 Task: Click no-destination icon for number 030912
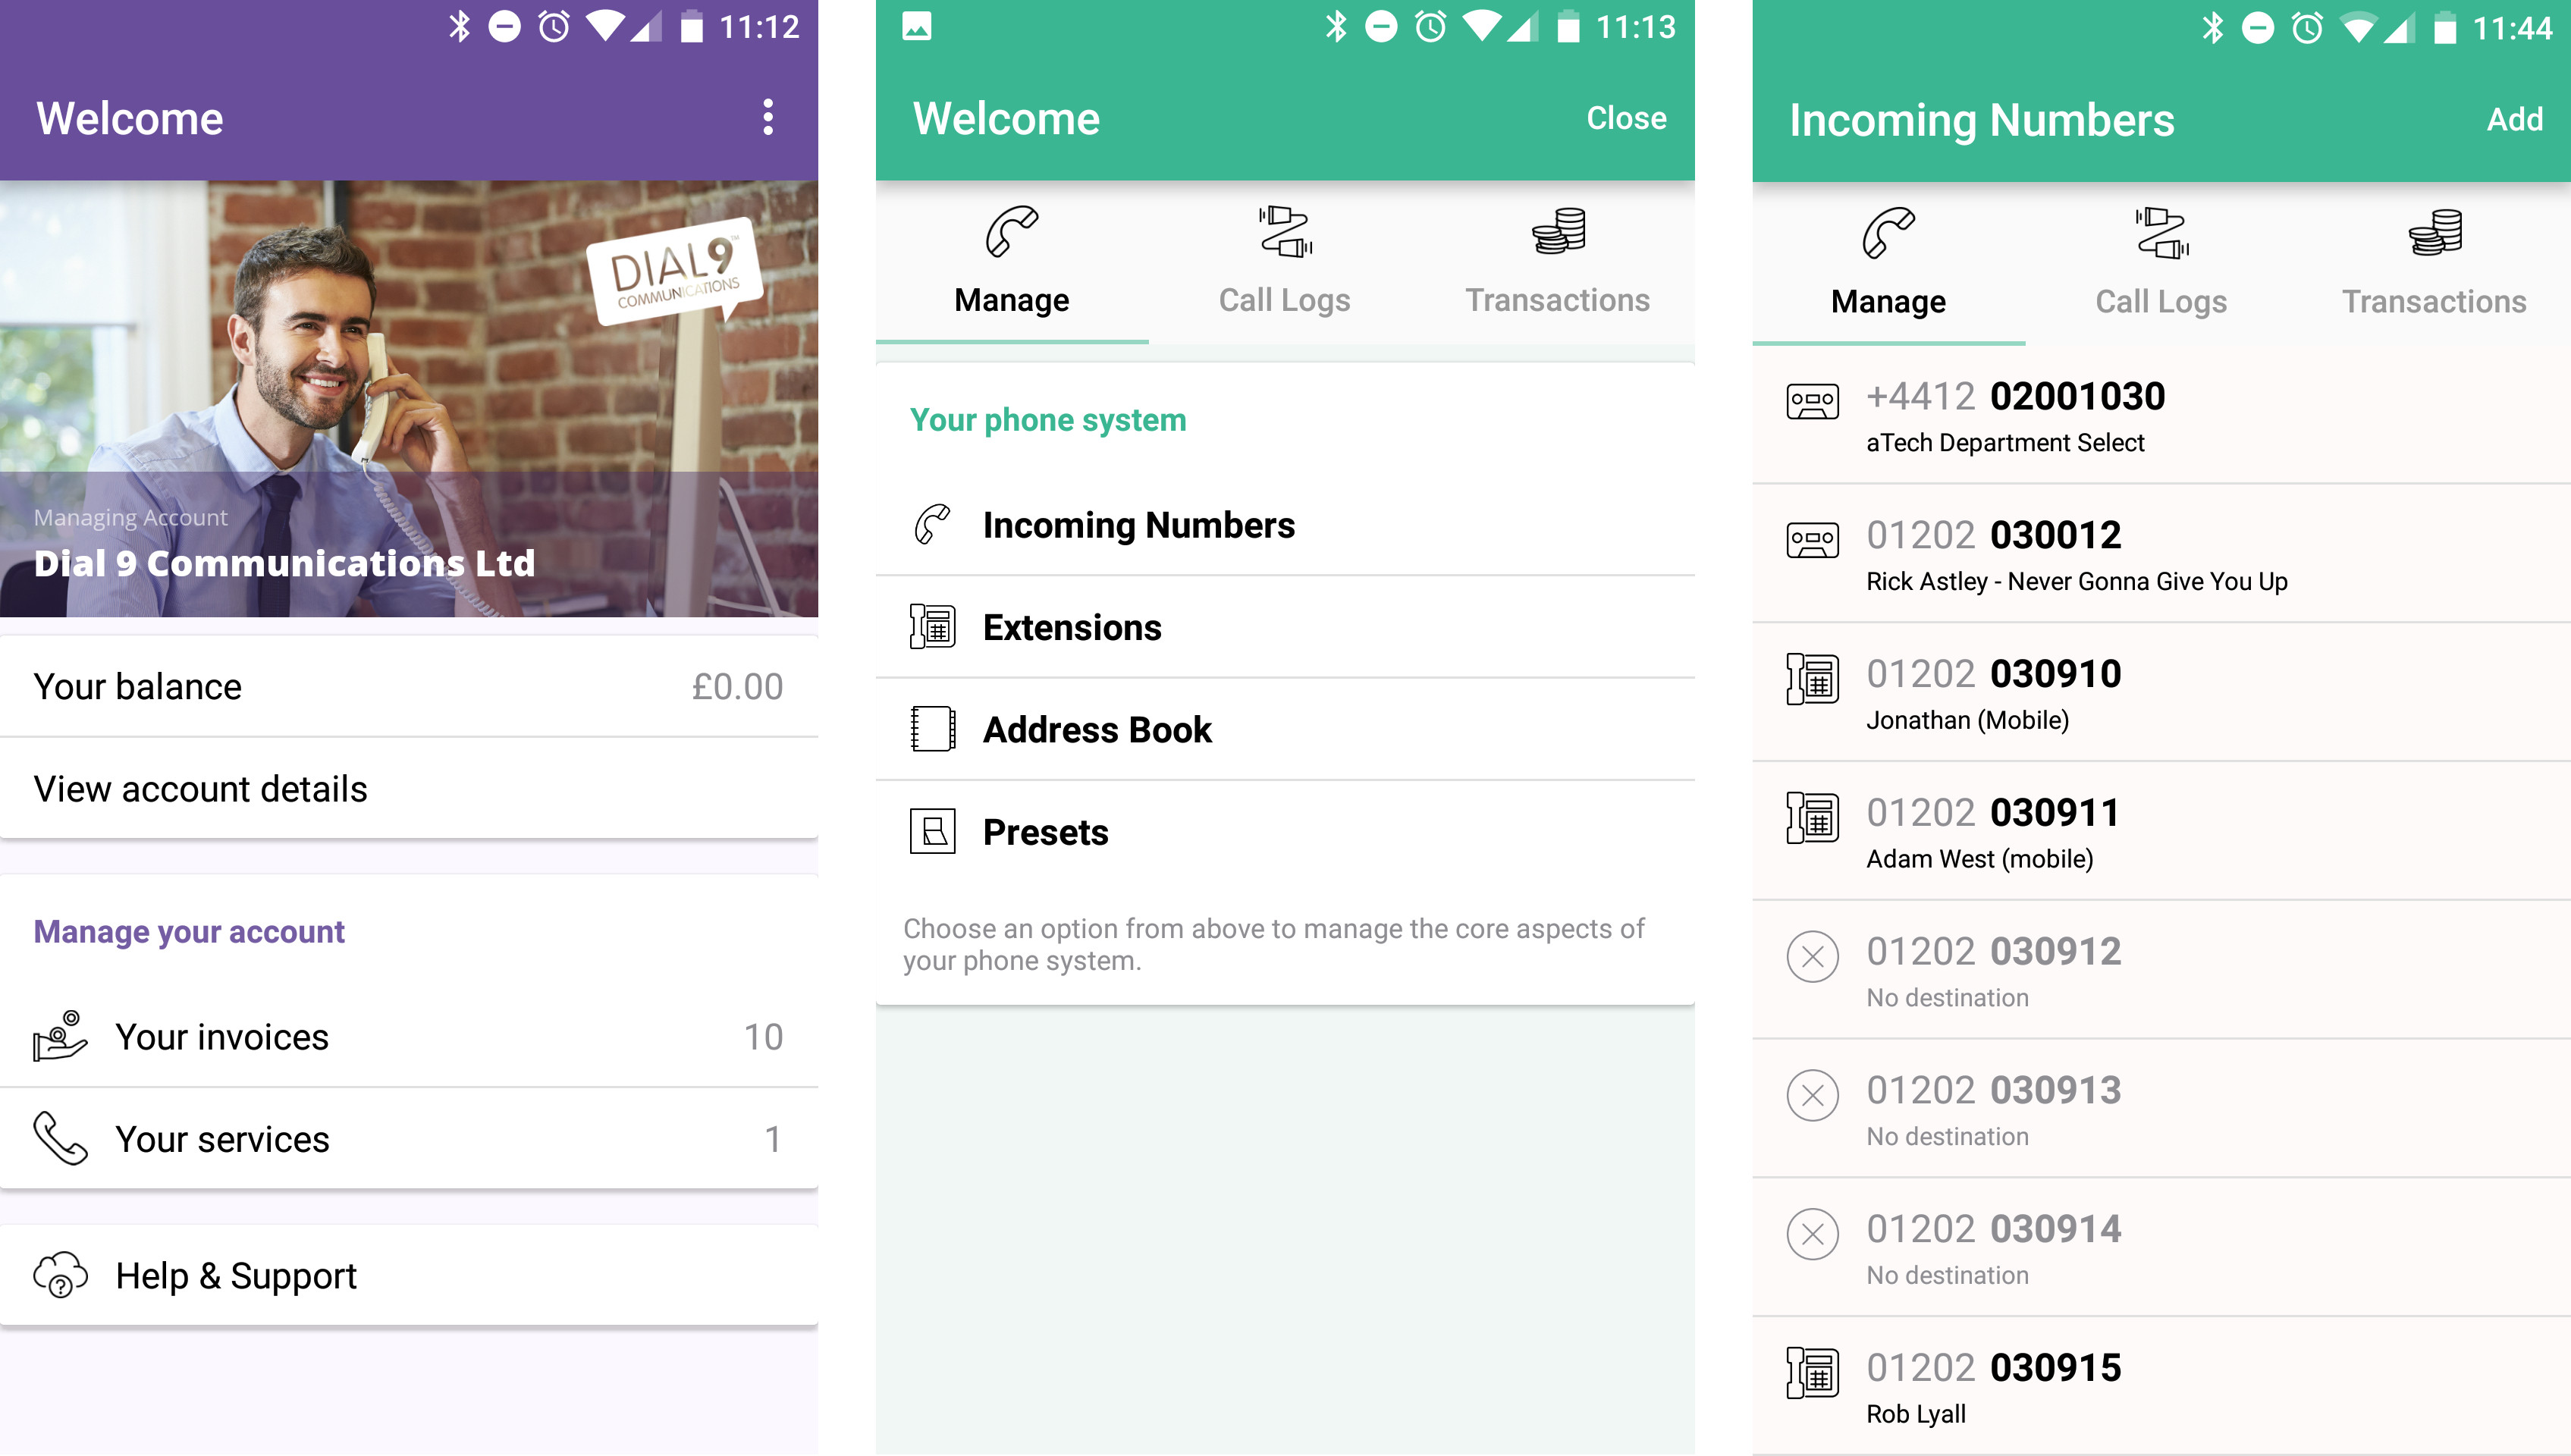(x=1815, y=953)
